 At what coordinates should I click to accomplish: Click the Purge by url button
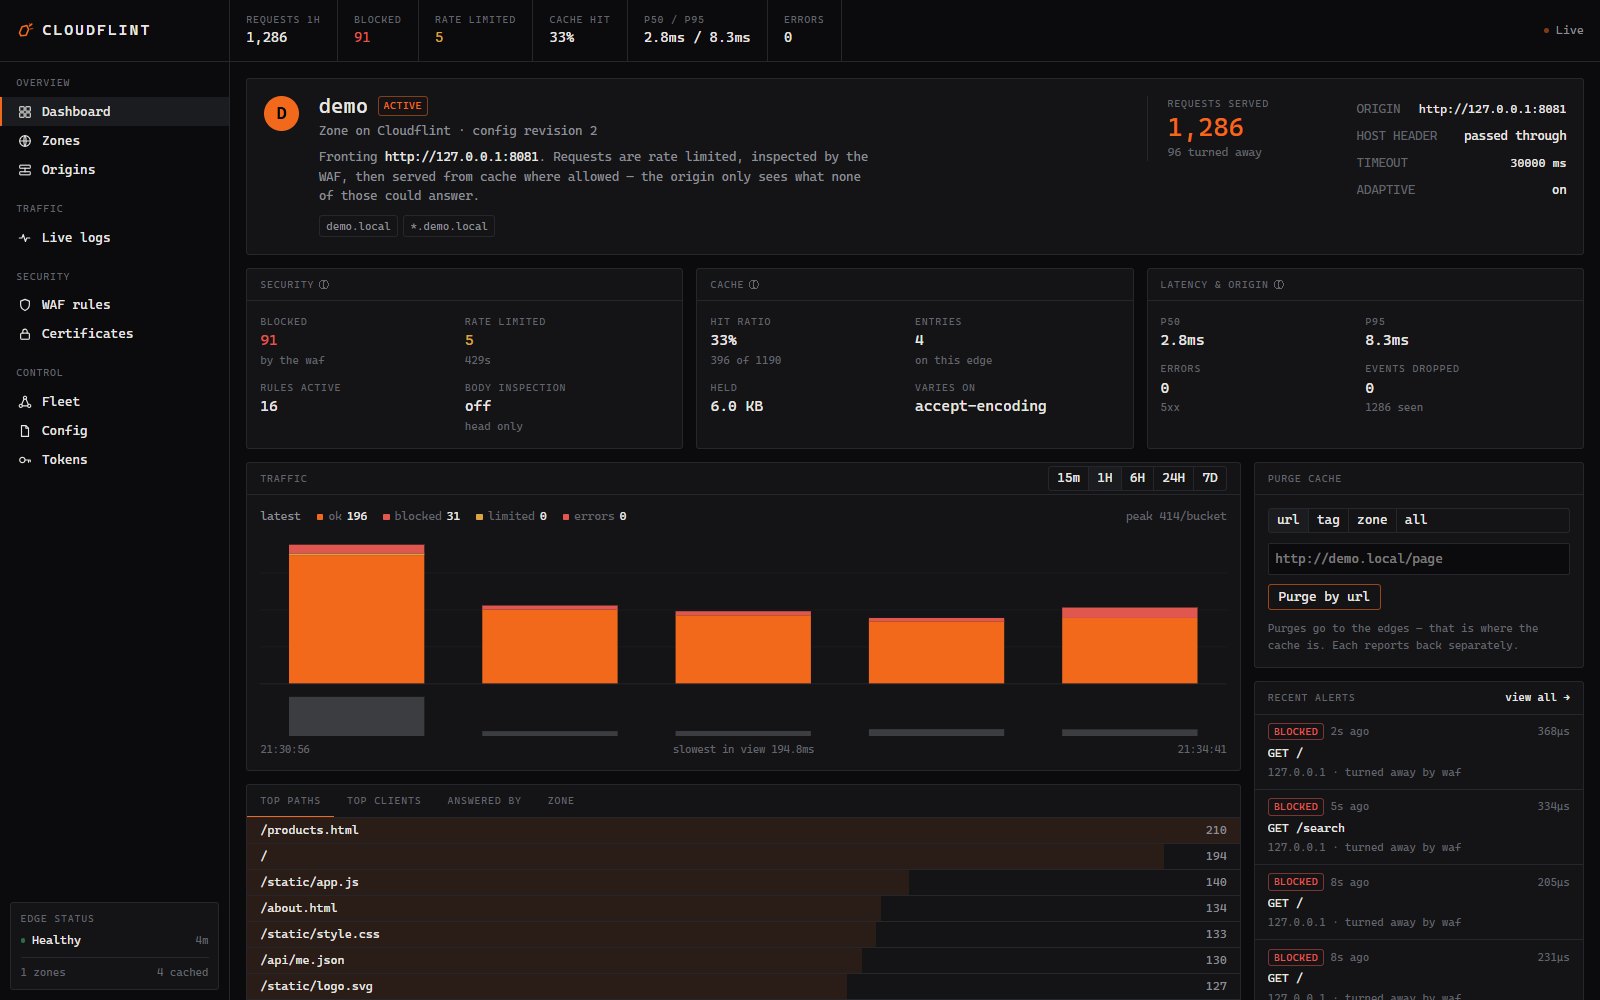click(x=1324, y=597)
